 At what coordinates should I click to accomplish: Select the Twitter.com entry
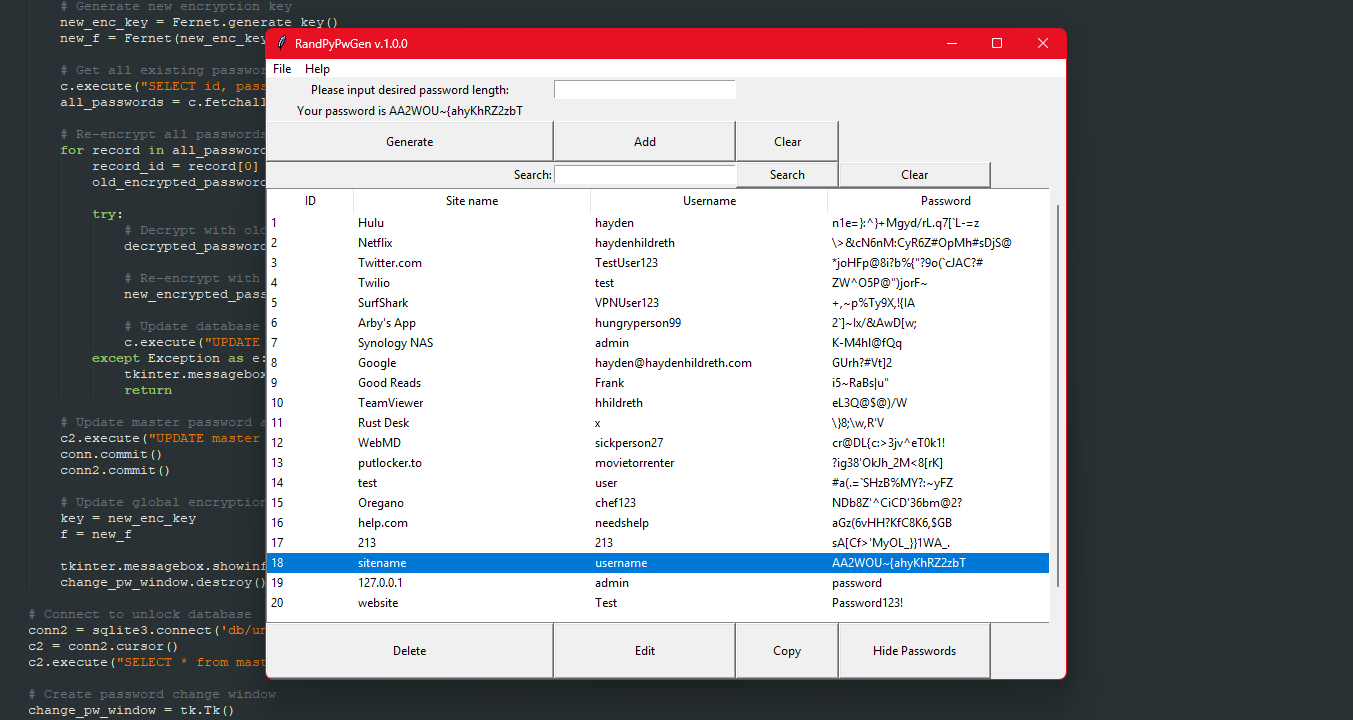point(658,263)
